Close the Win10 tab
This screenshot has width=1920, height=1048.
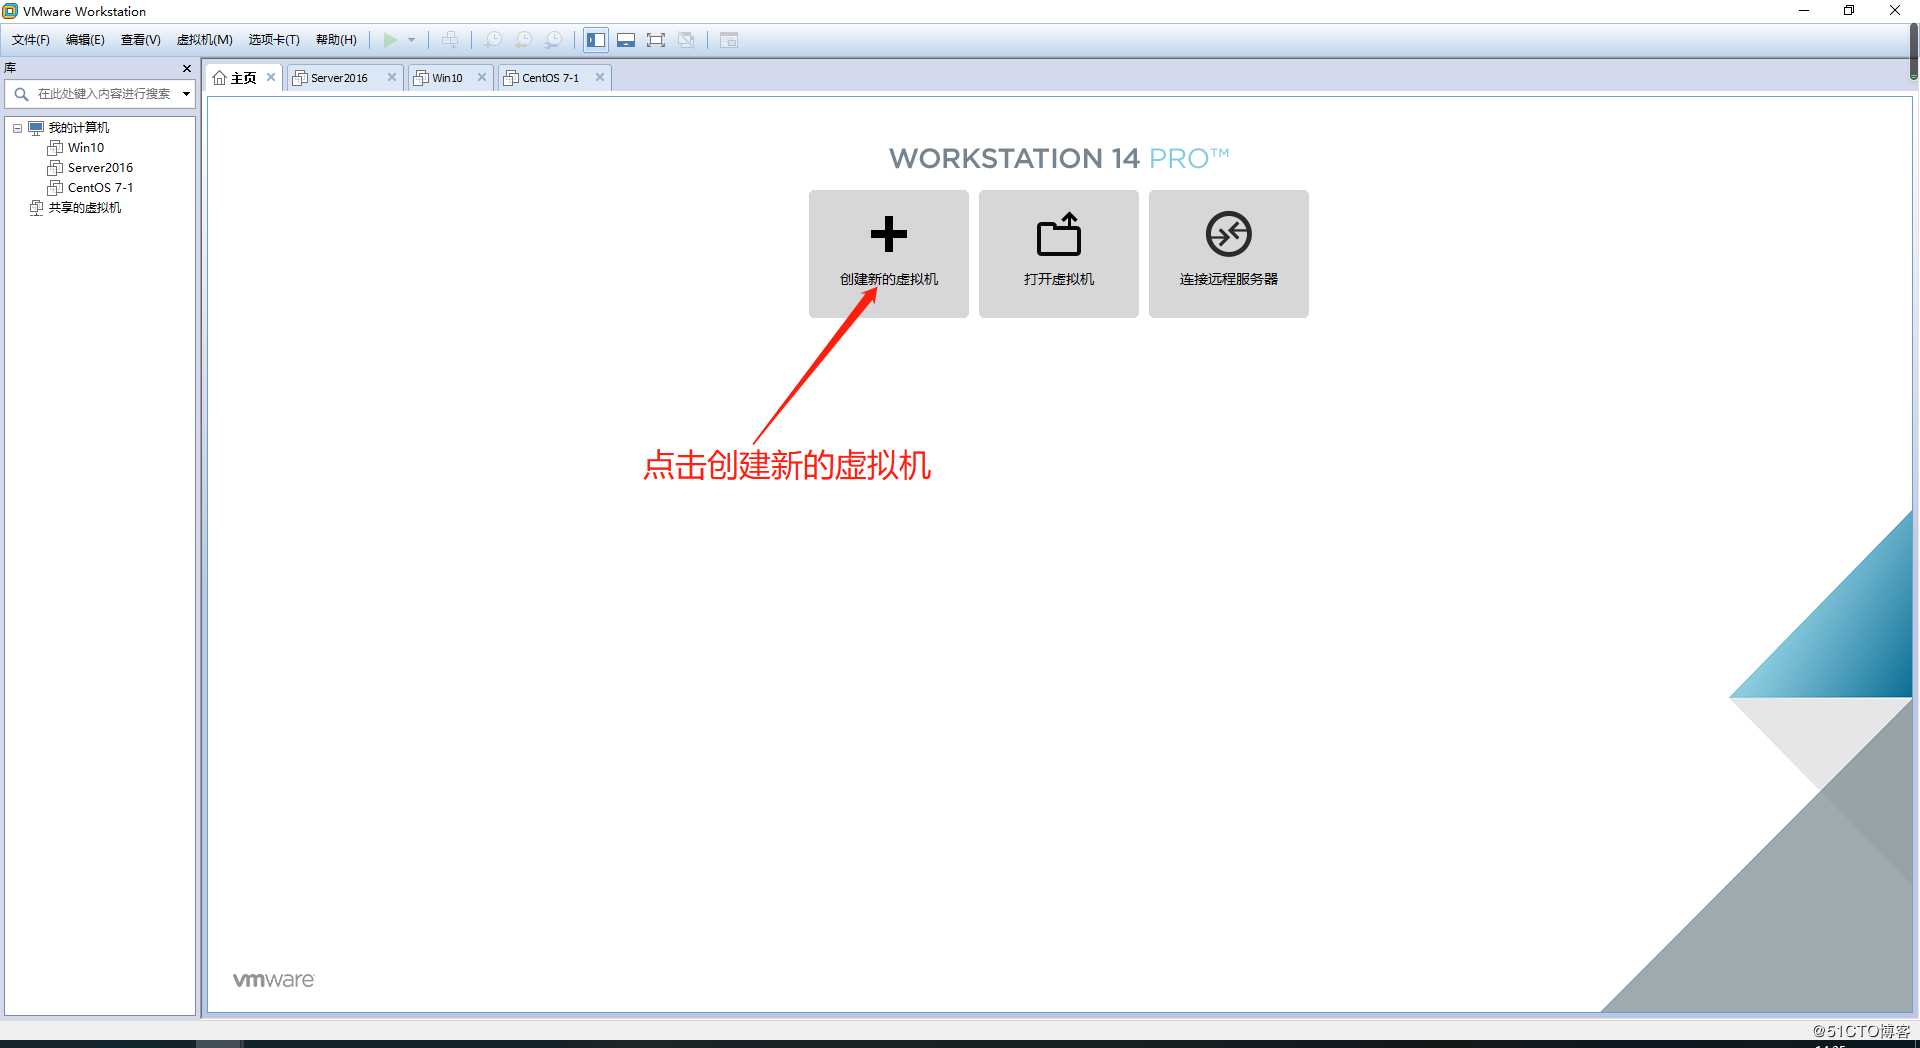481,77
